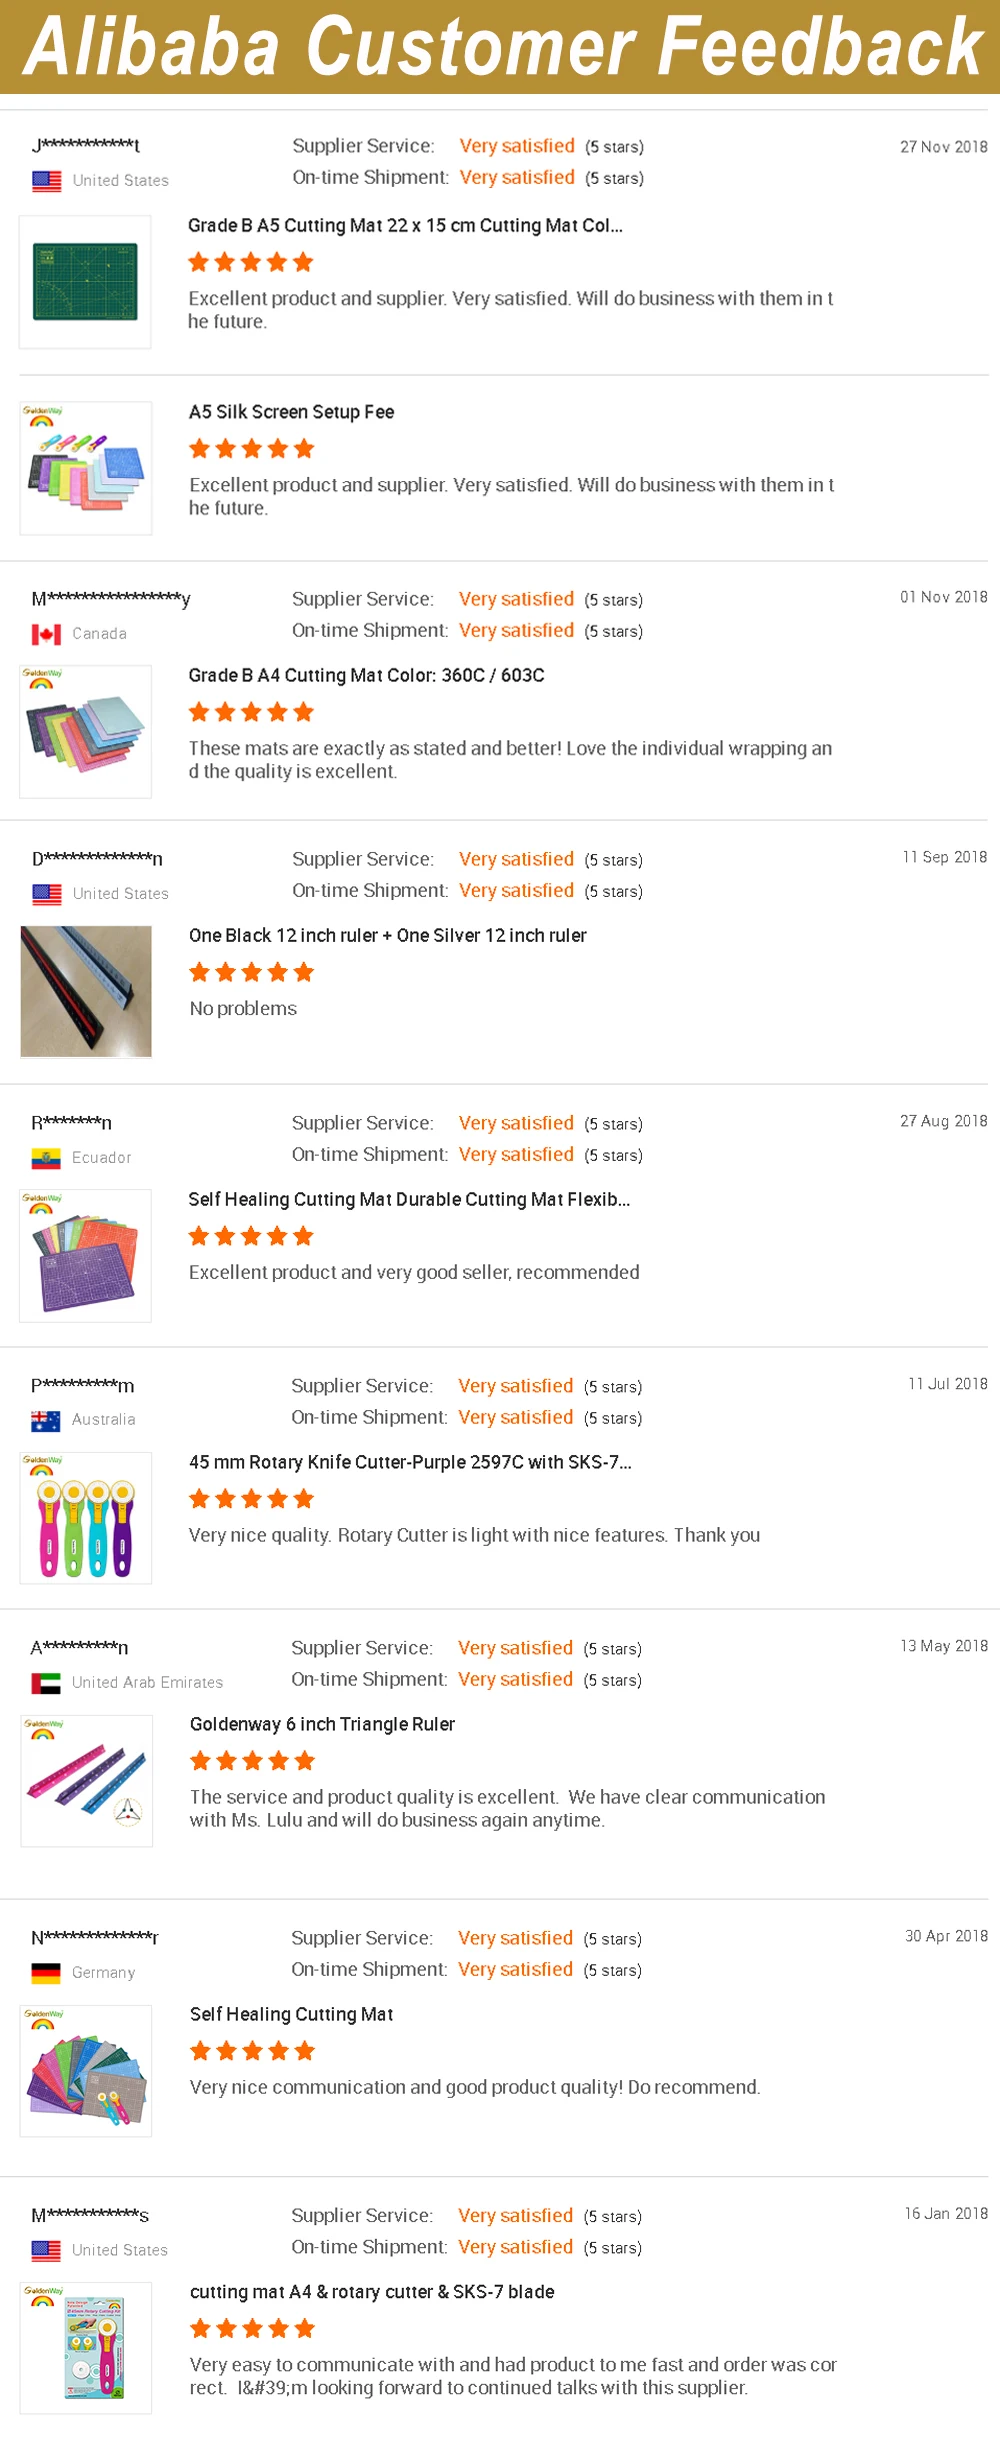Click the Canada flag icon
The width and height of the screenshot is (1000, 2458).
(46, 634)
